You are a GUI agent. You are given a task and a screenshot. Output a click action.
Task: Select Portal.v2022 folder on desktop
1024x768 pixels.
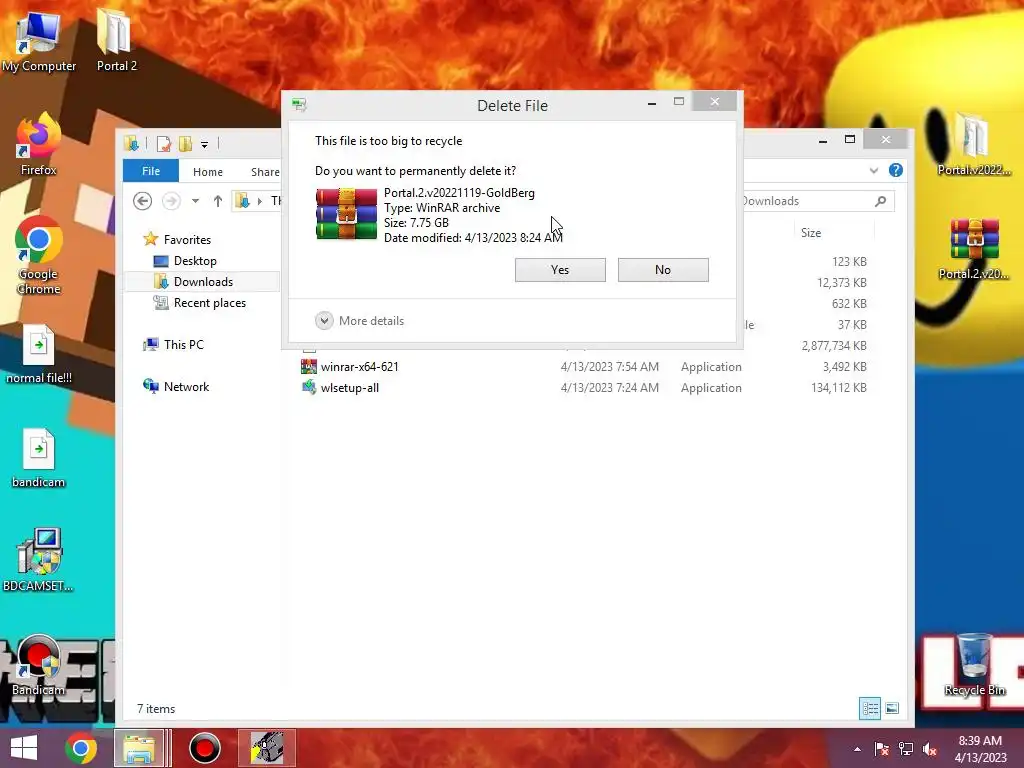pos(974,144)
